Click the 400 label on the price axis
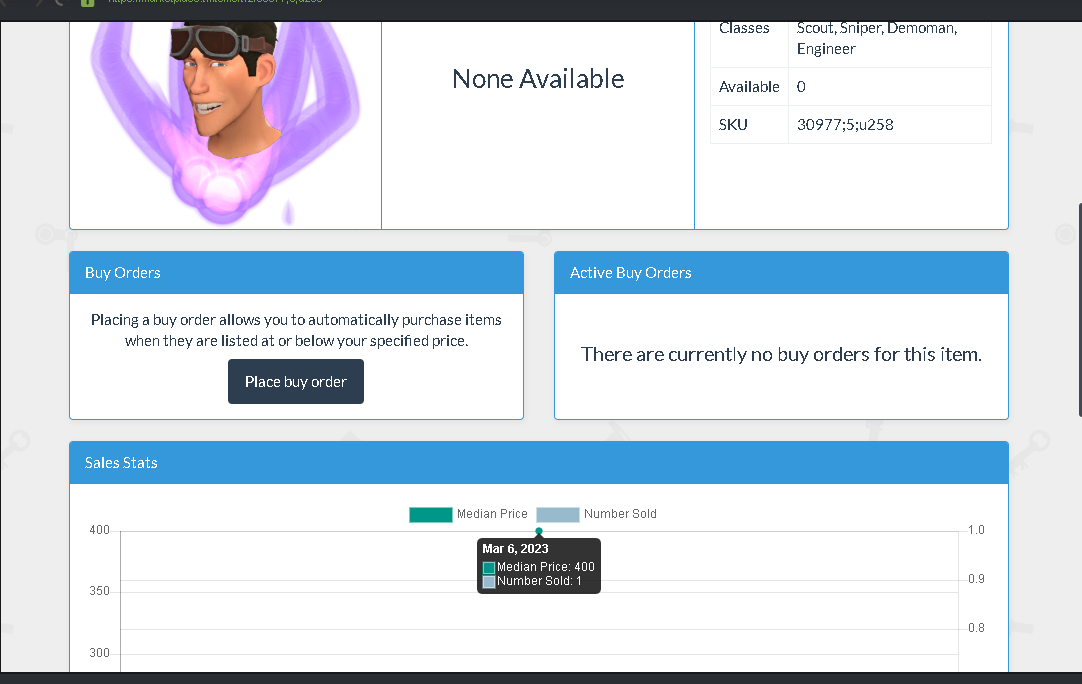Viewport: 1082px width, 684px height. 99,530
